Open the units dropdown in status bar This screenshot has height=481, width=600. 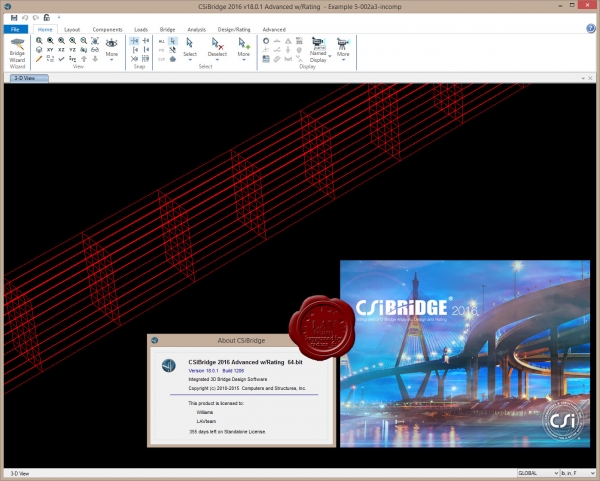(x=577, y=473)
